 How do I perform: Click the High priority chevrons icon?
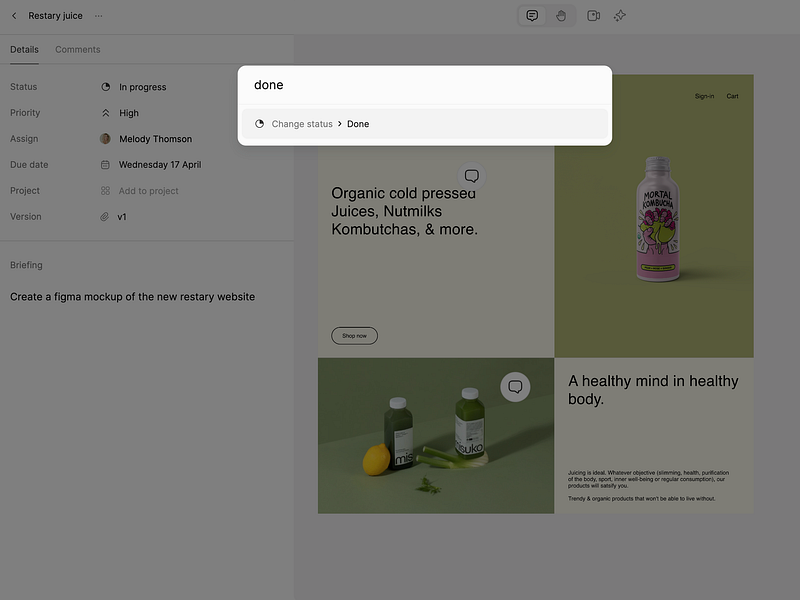tap(106, 113)
